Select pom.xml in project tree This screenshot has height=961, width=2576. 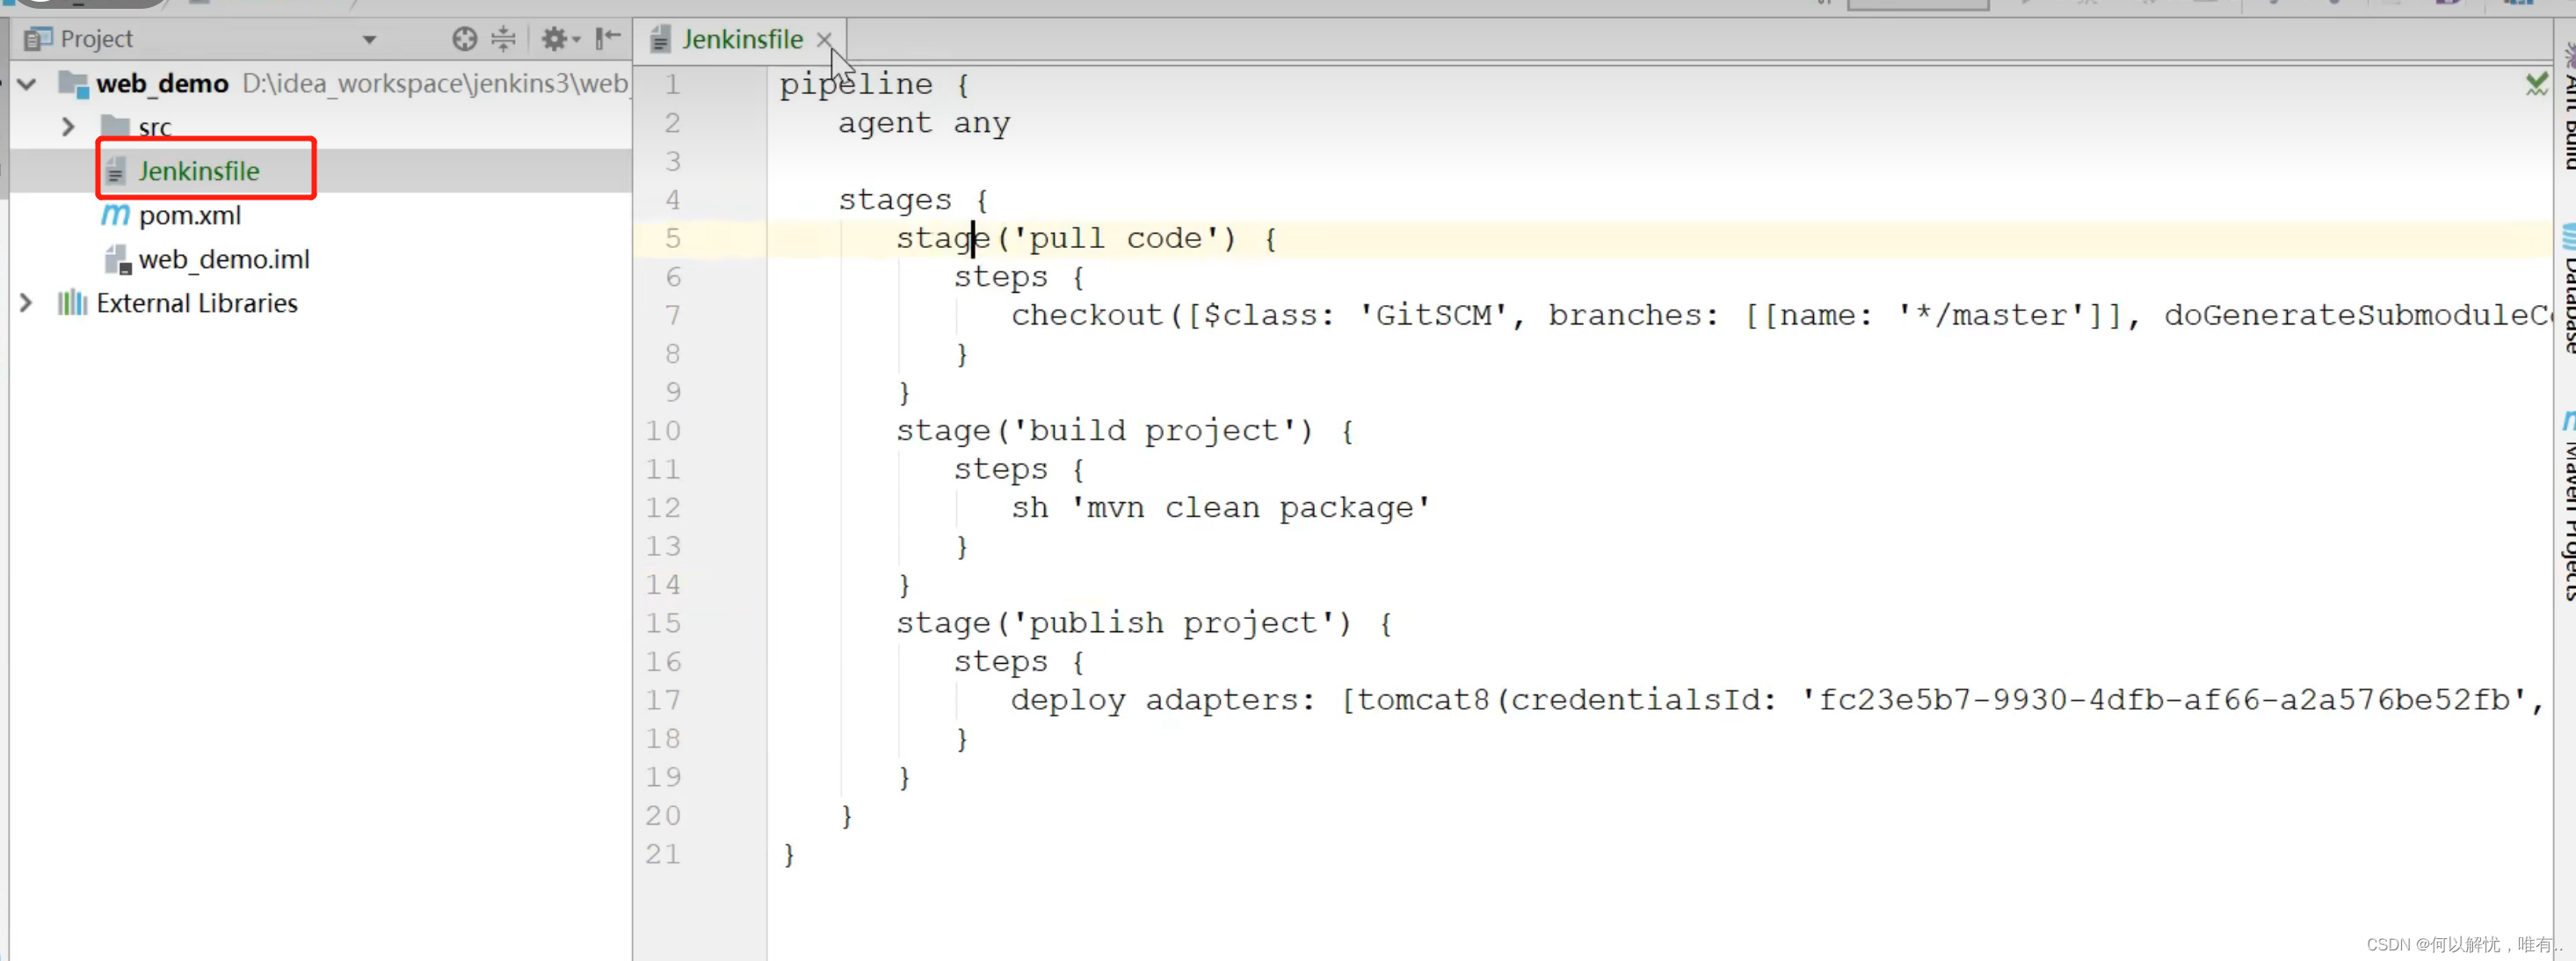[x=190, y=215]
